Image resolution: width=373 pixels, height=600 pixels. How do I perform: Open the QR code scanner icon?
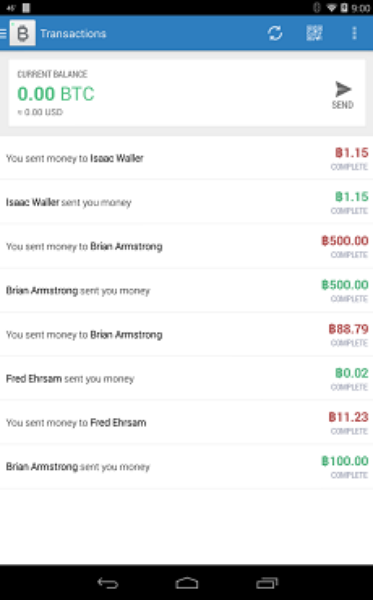[x=314, y=33]
